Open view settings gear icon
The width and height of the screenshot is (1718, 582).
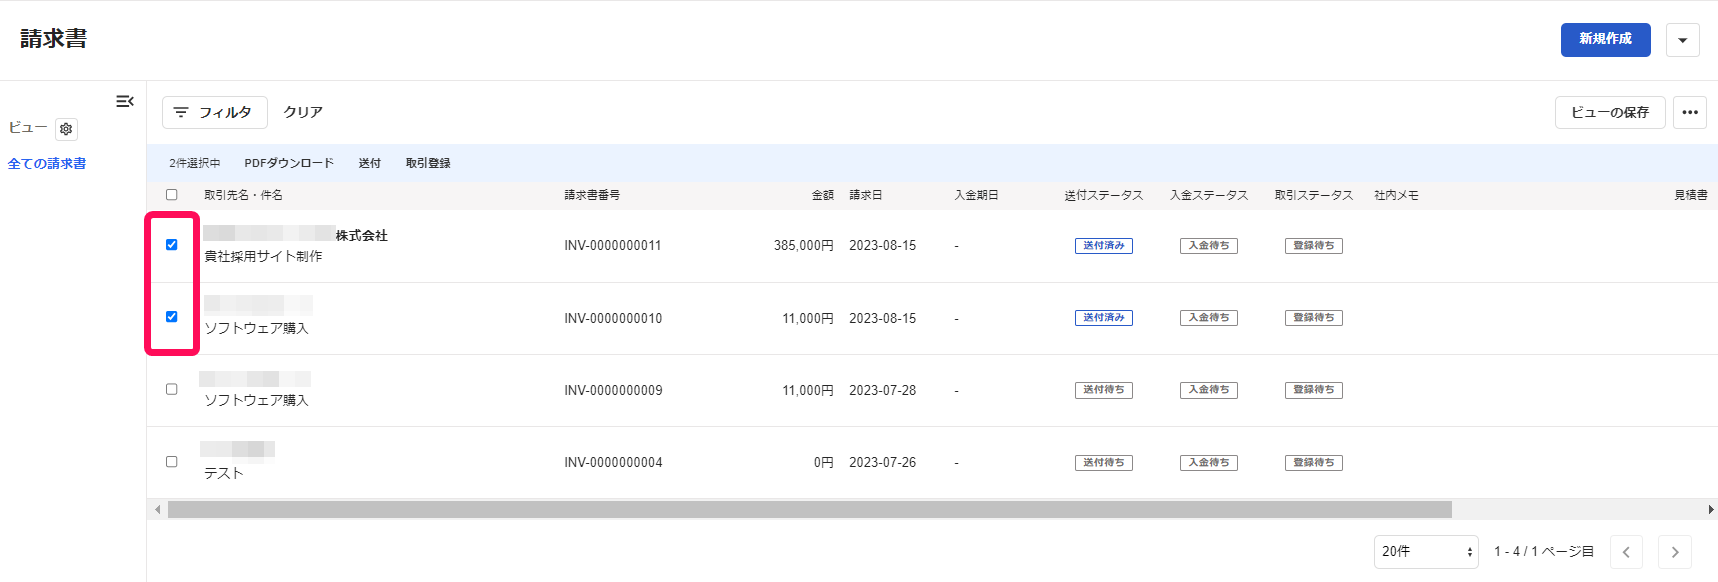point(66,129)
